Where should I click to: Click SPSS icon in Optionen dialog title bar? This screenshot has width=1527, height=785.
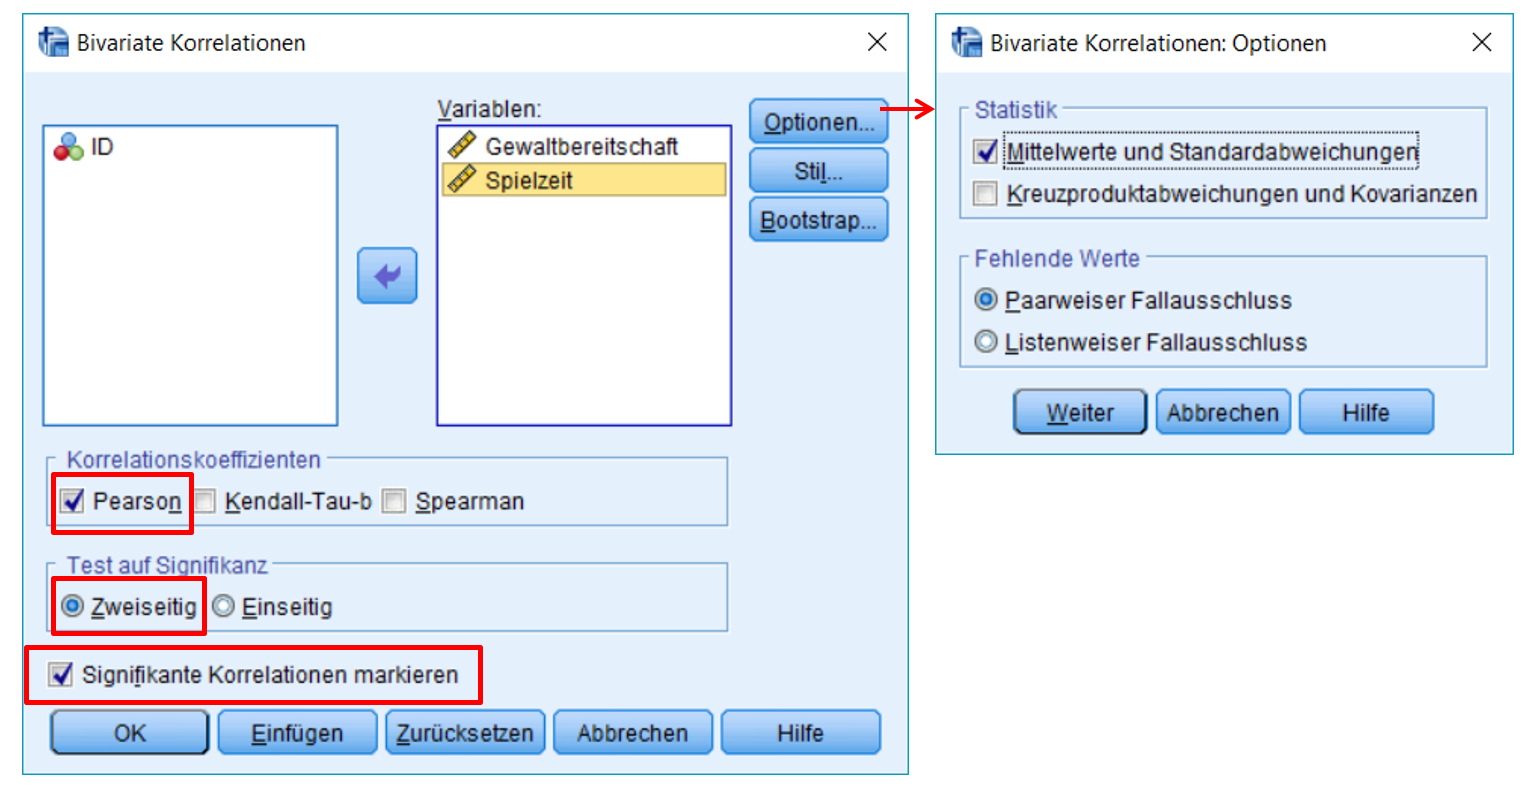966,43
